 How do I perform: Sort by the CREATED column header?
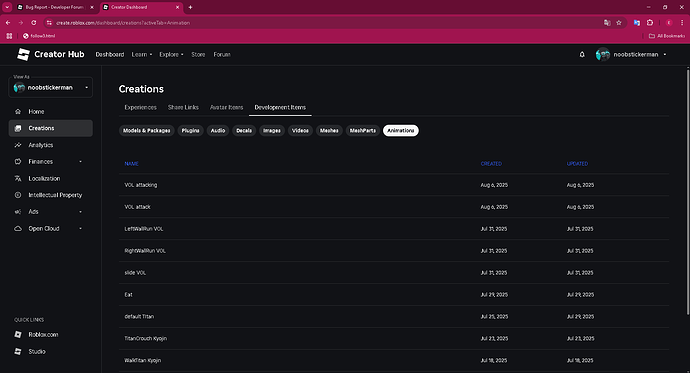click(491, 164)
